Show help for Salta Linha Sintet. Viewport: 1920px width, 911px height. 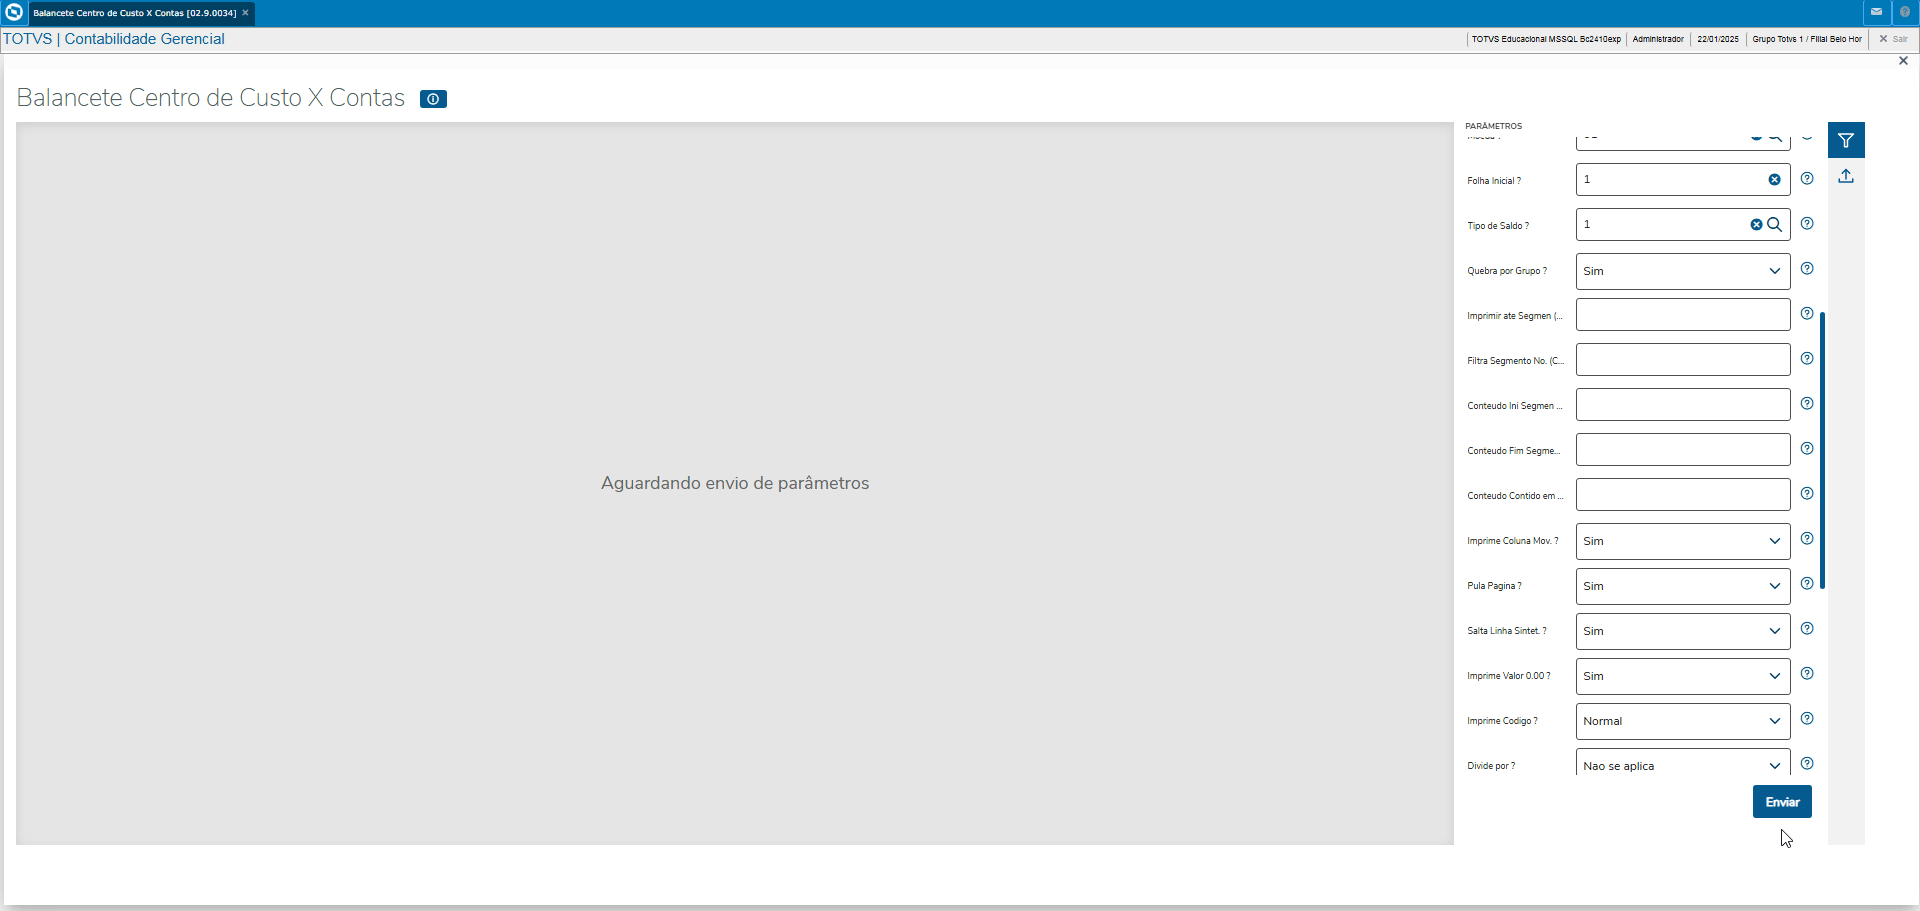[1807, 629]
